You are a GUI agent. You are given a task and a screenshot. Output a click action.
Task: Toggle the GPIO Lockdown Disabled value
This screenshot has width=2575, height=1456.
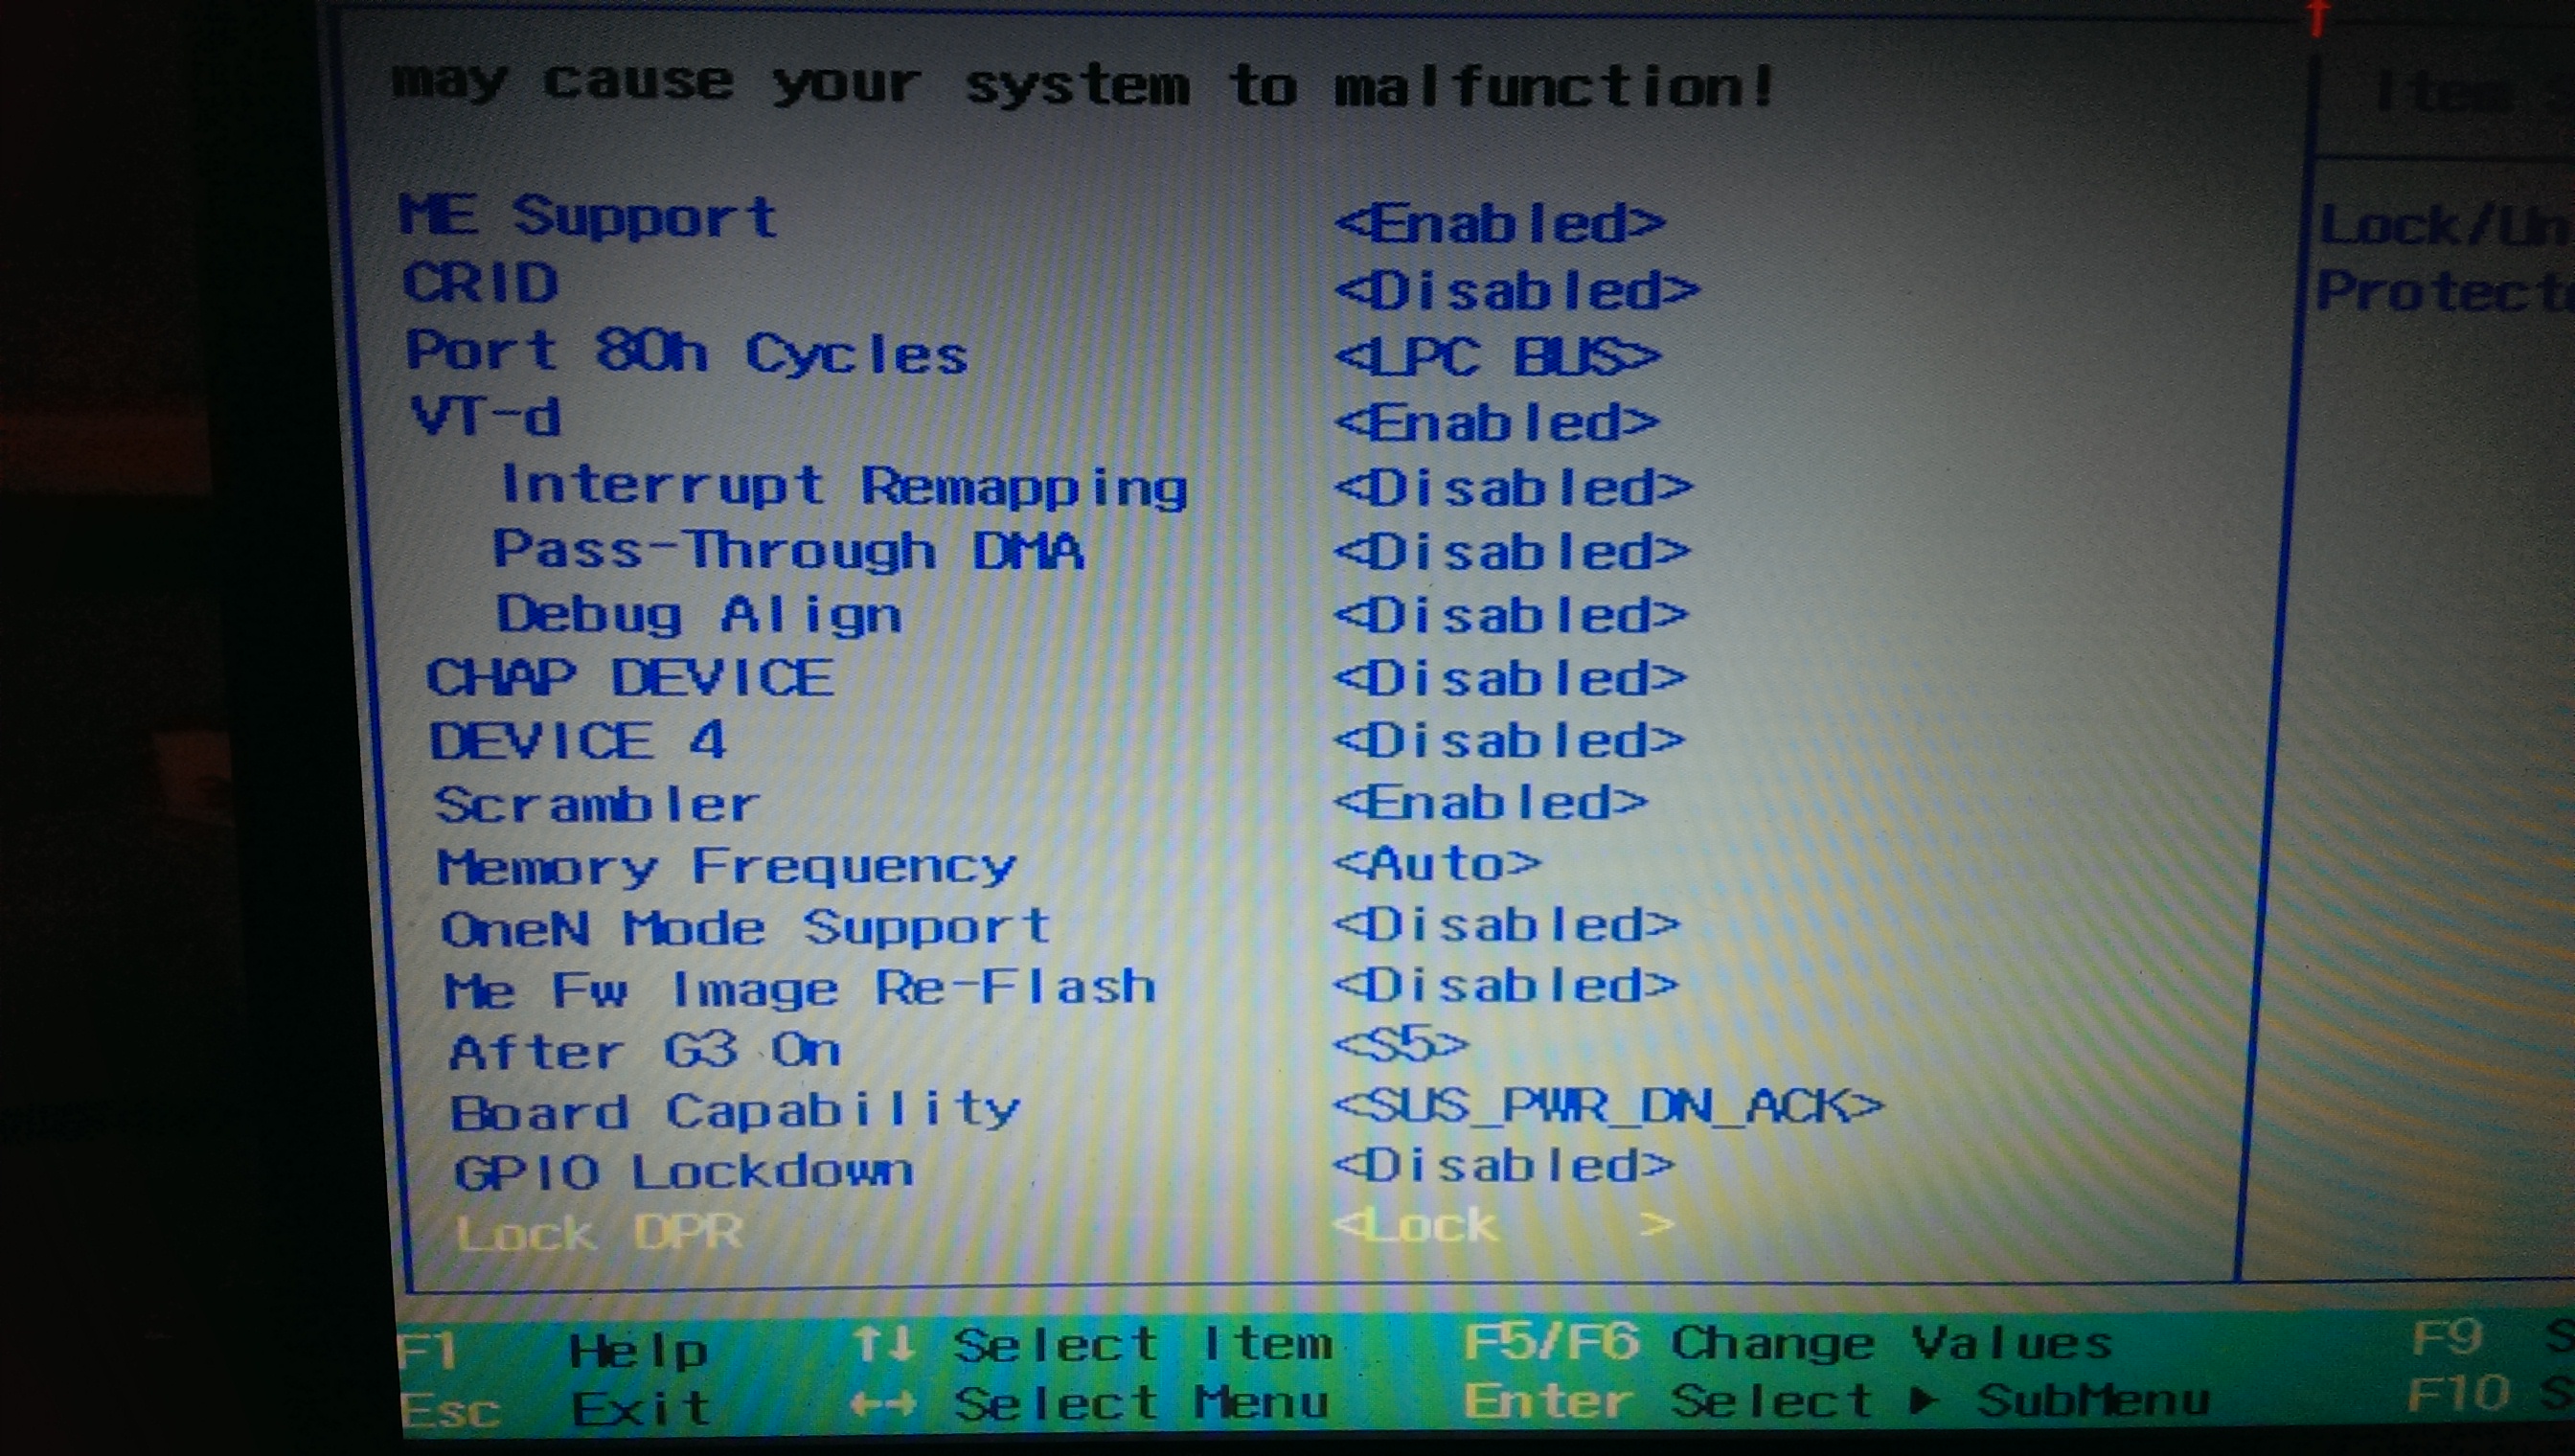pos(1503,1166)
